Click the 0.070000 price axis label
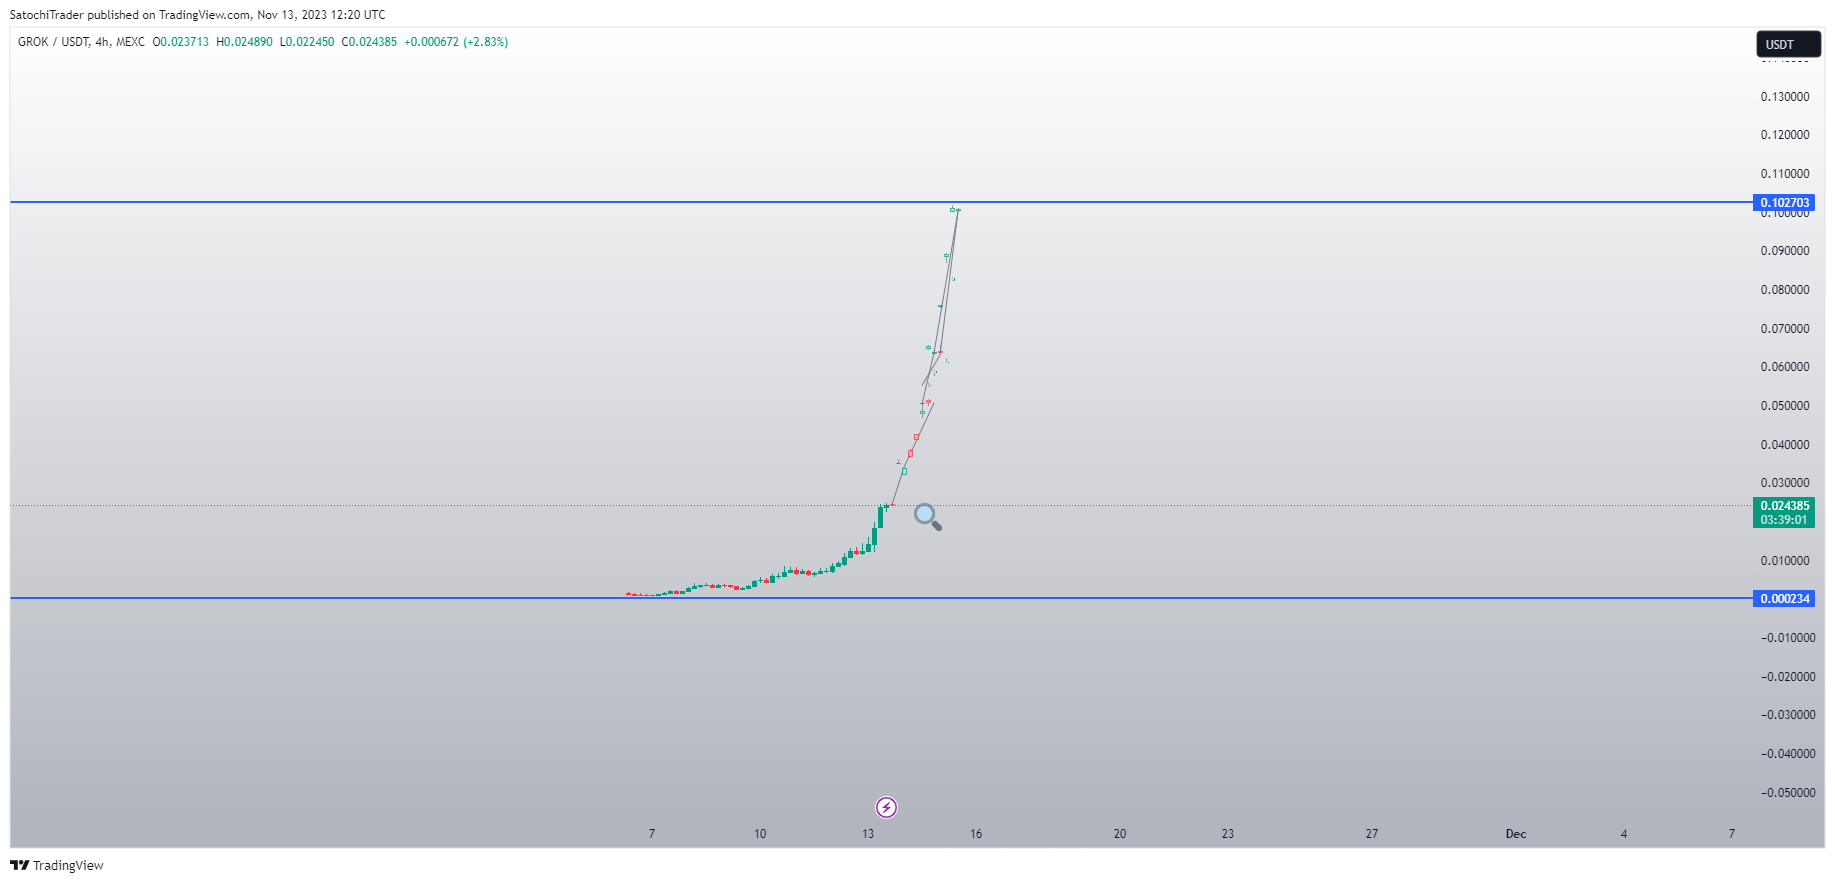 point(1785,328)
